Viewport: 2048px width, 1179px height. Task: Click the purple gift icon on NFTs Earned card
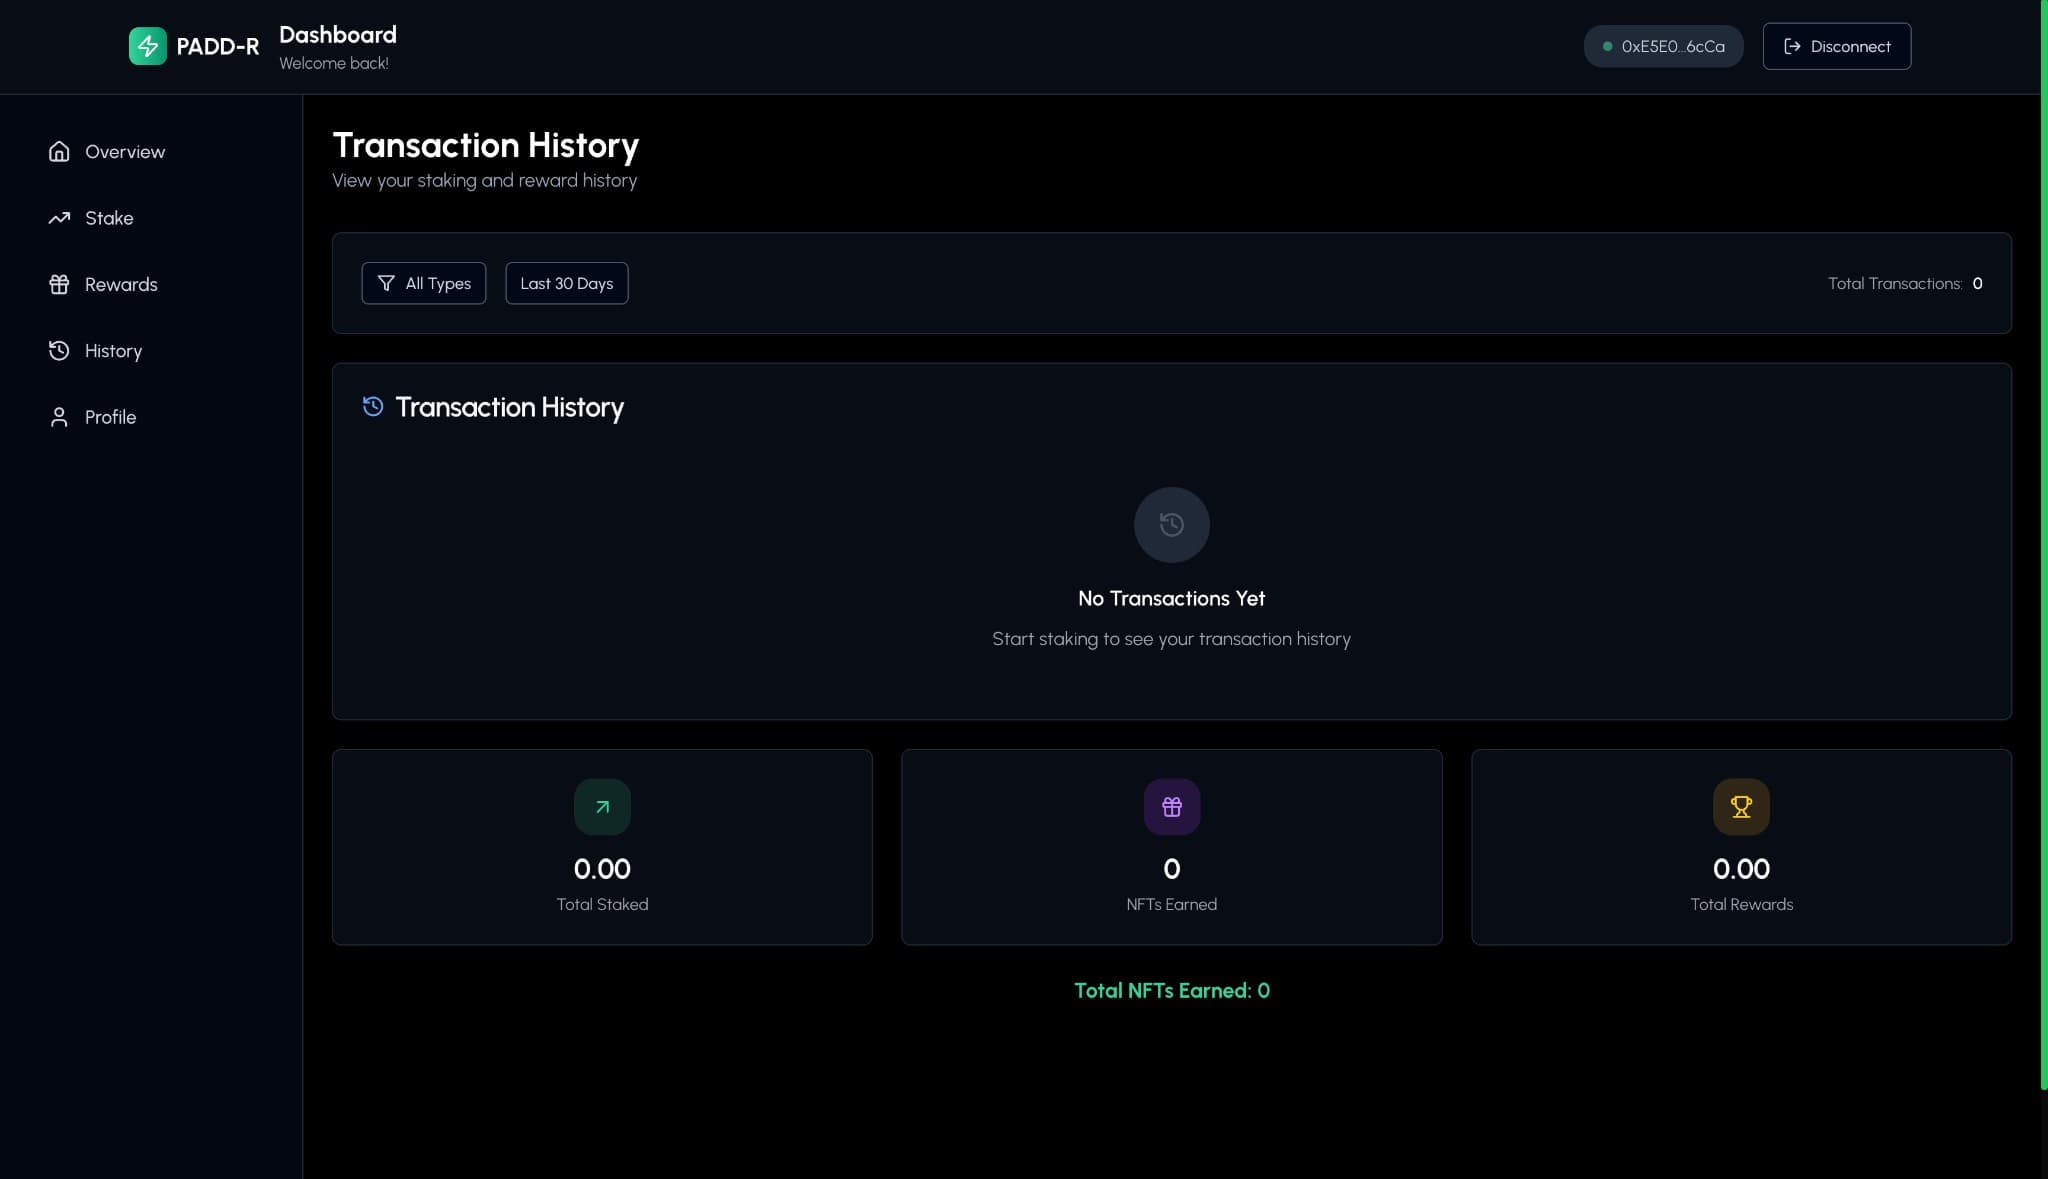tap(1171, 806)
